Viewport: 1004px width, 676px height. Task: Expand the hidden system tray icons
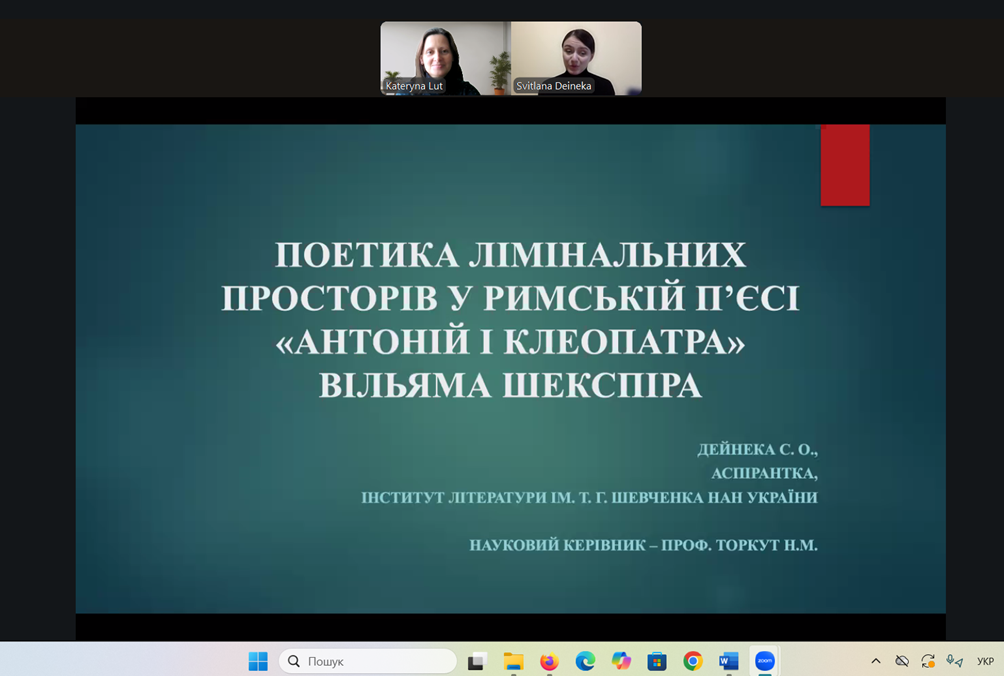876,661
